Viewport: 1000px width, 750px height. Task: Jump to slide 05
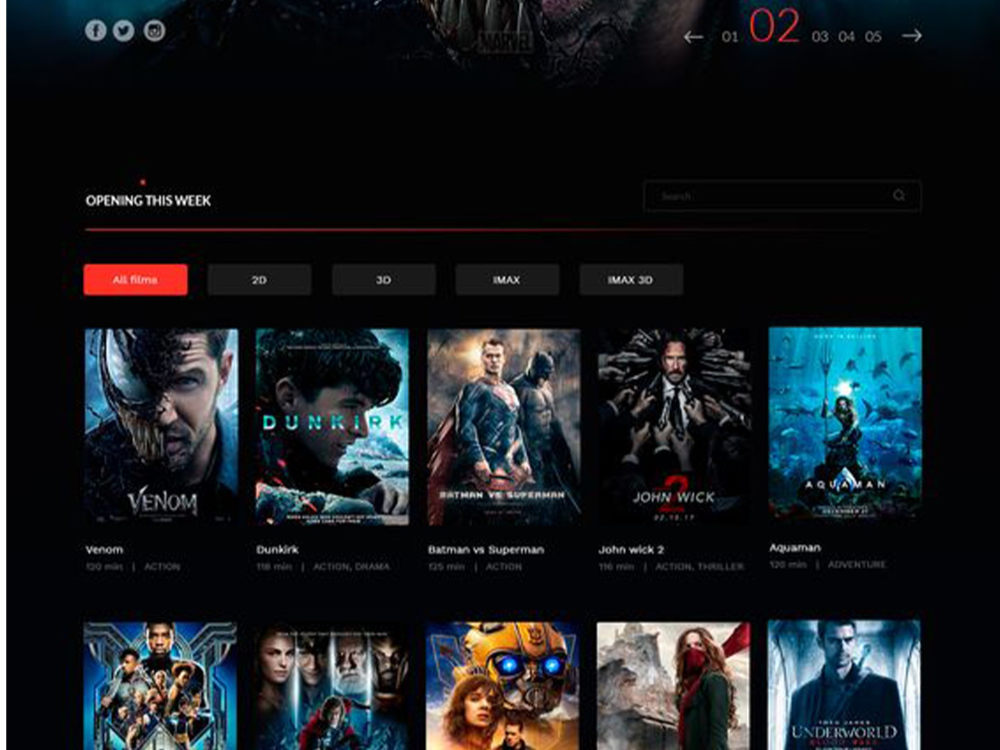tap(874, 37)
